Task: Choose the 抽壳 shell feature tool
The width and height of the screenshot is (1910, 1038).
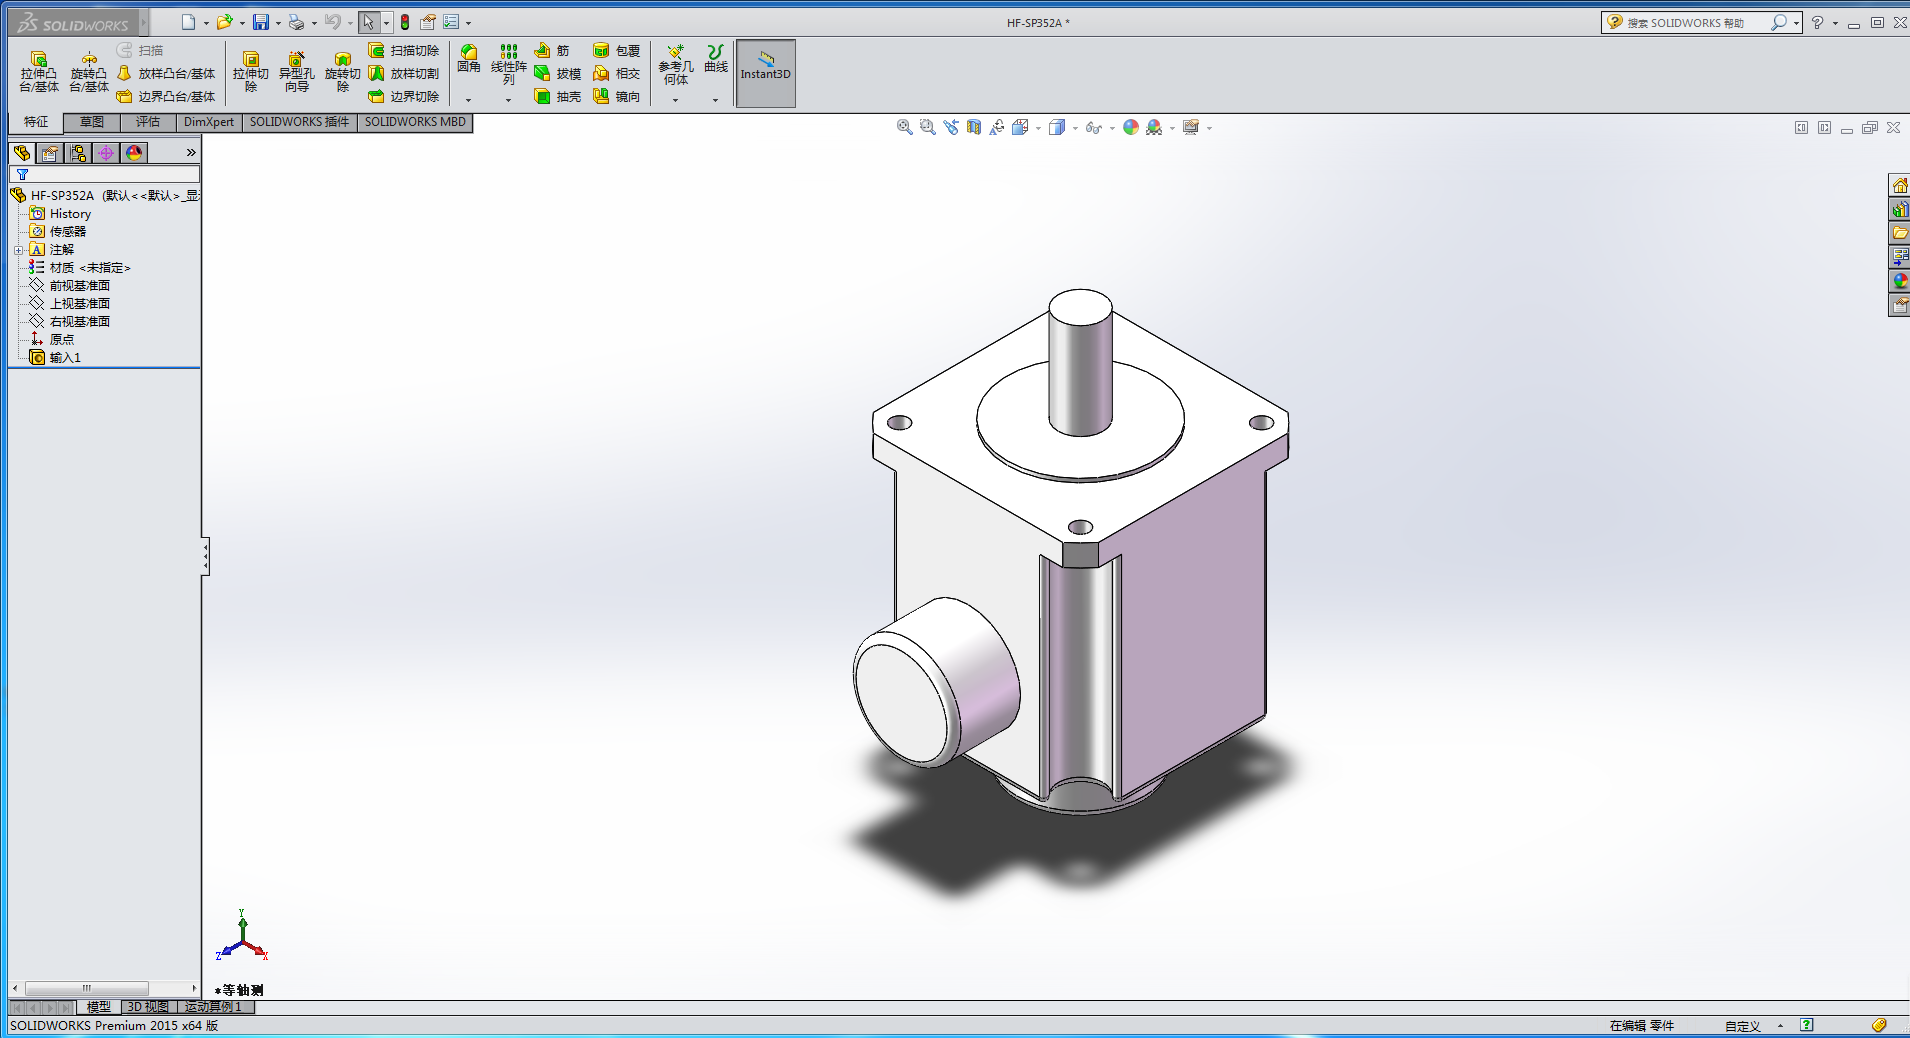Action: click(558, 97)
